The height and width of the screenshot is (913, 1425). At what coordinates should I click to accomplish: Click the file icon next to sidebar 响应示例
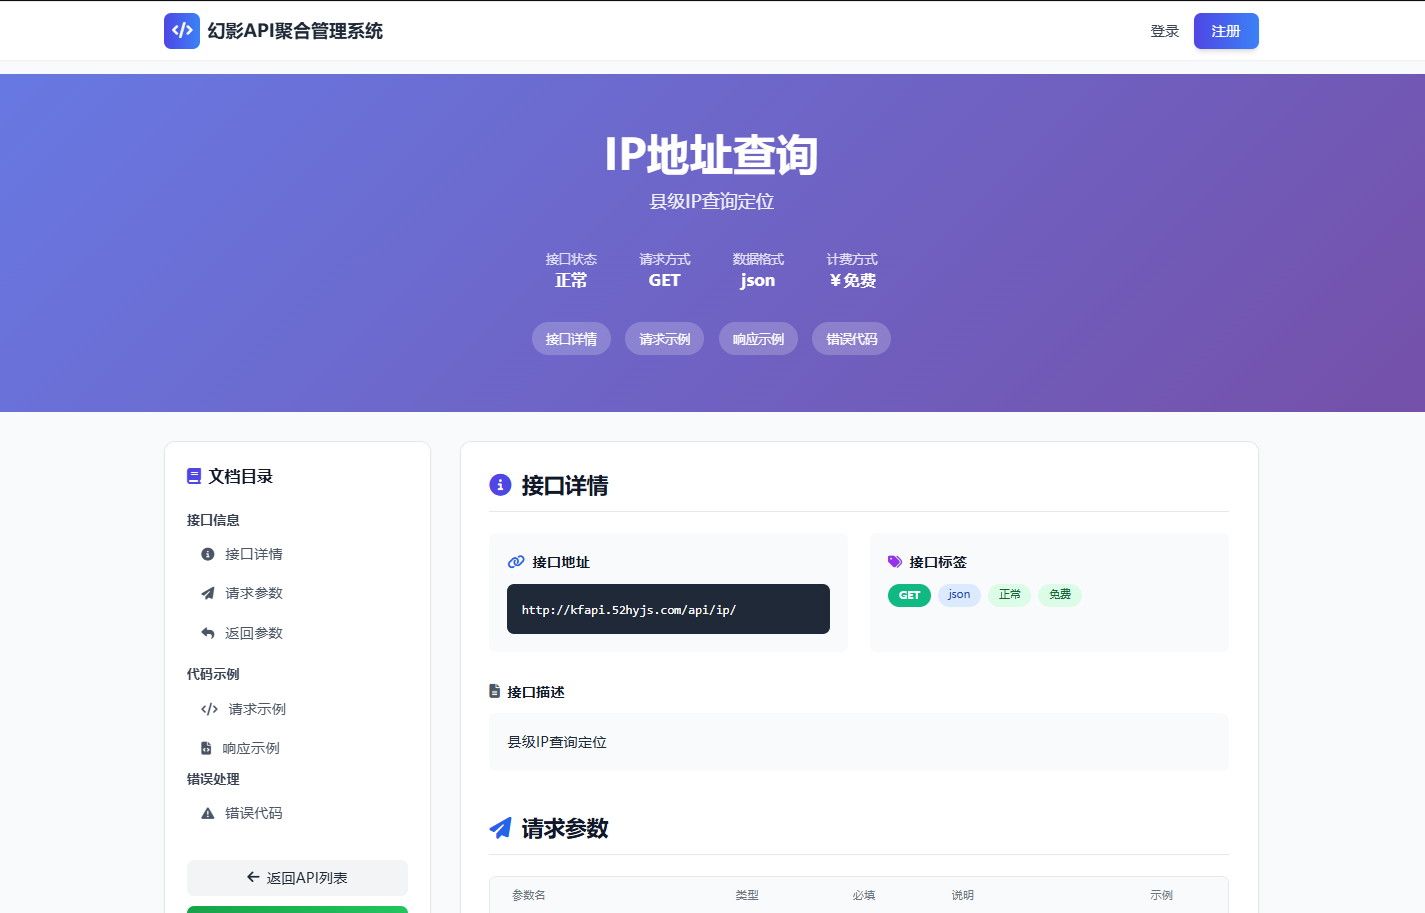206,747
